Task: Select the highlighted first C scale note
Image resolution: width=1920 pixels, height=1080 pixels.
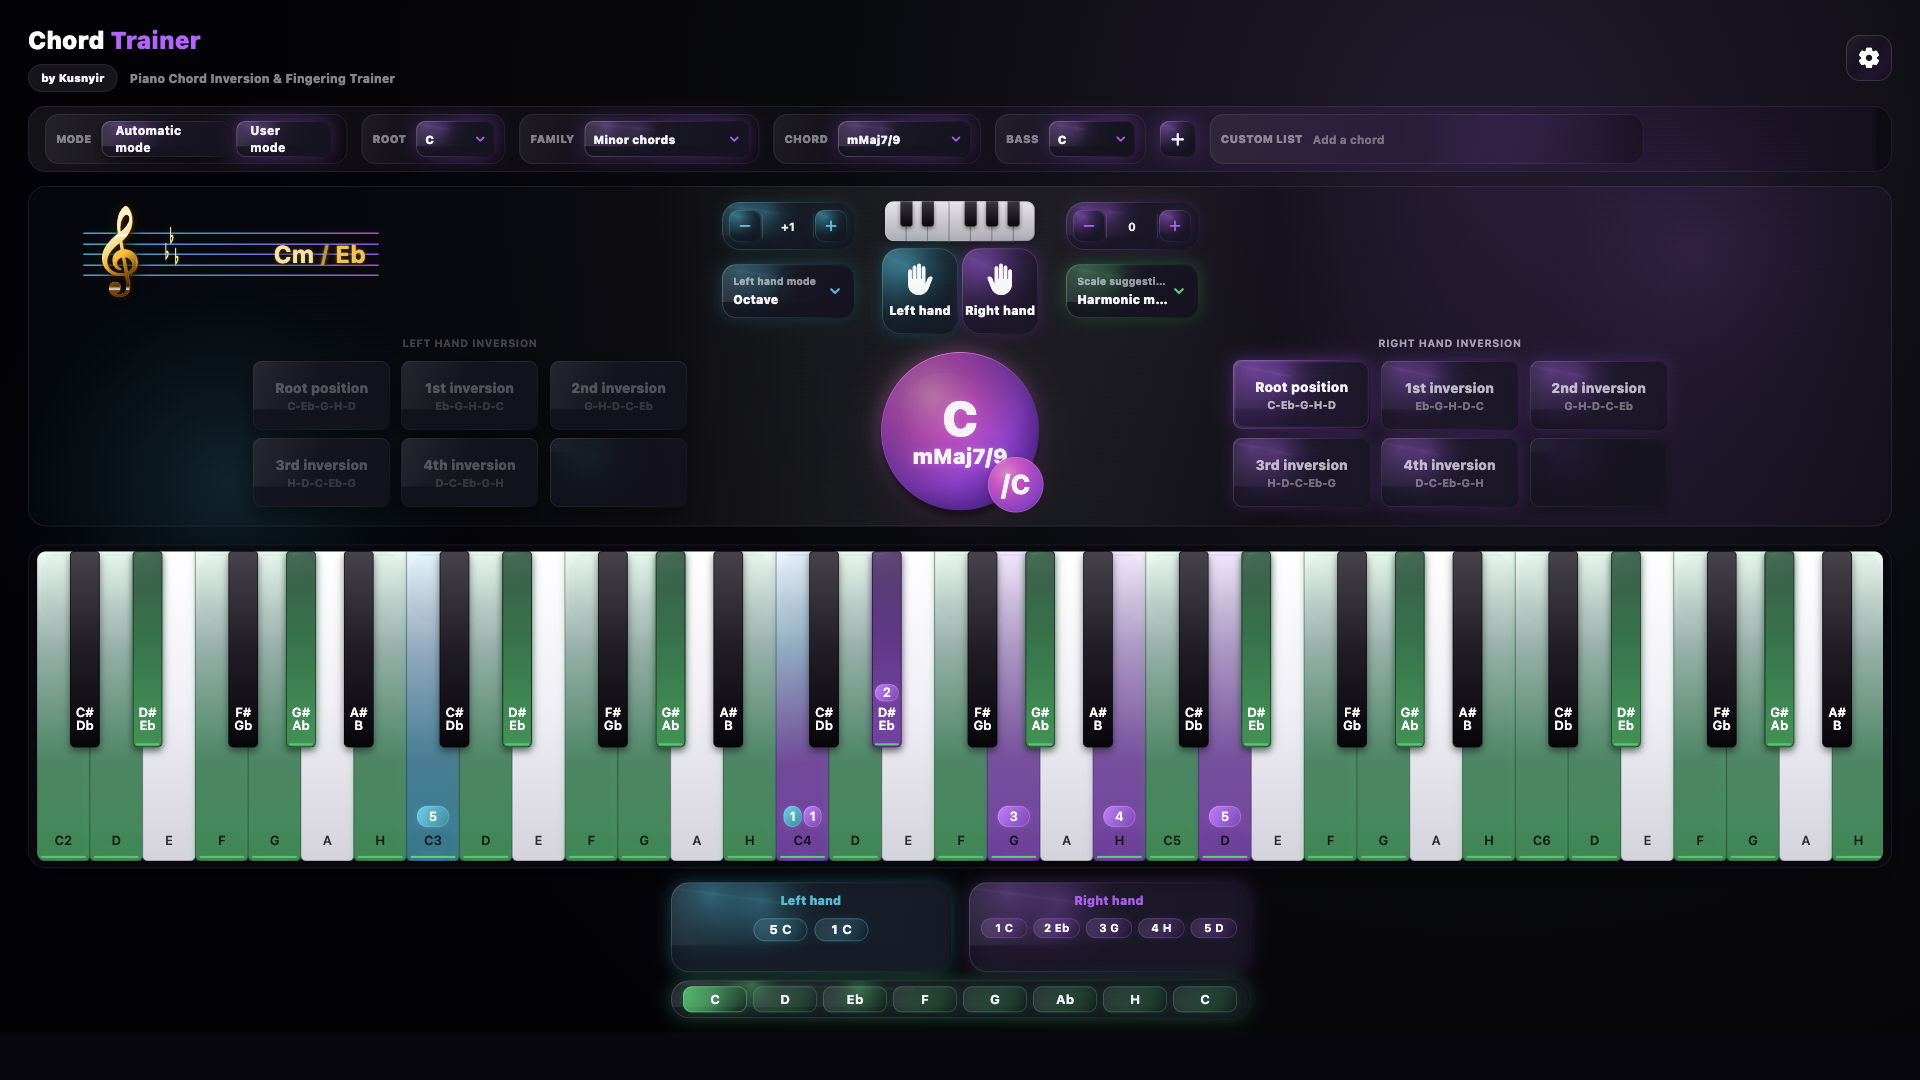Action: tap(714, 999)
